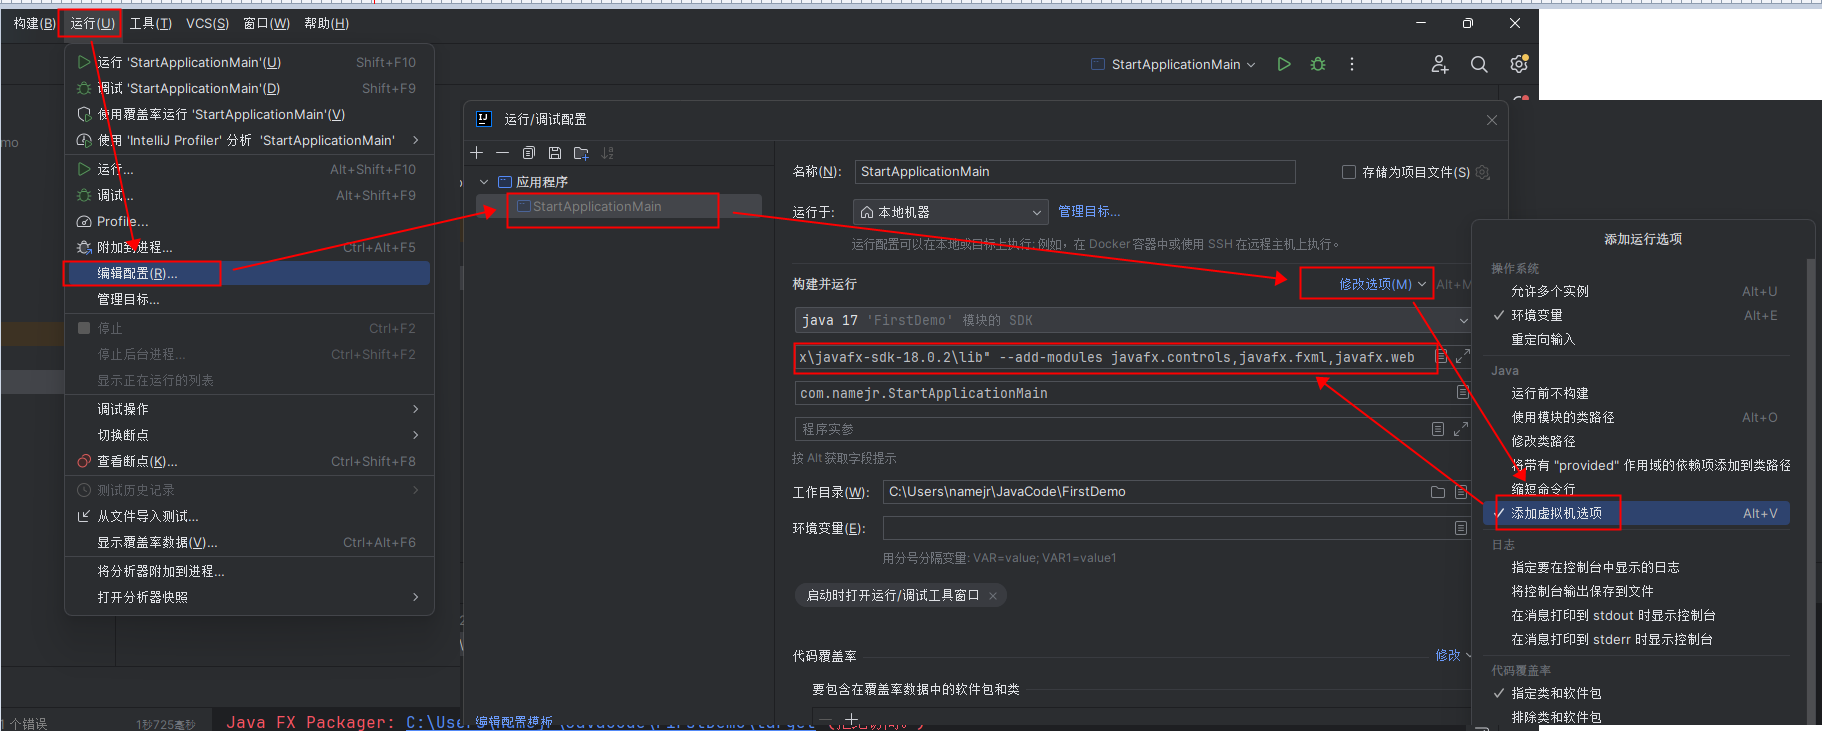The height and width of the screenshot is (731, 1822).
Task: Click the Debug bug icon in the top toolbar
Action: click(x=1318, y=64)
